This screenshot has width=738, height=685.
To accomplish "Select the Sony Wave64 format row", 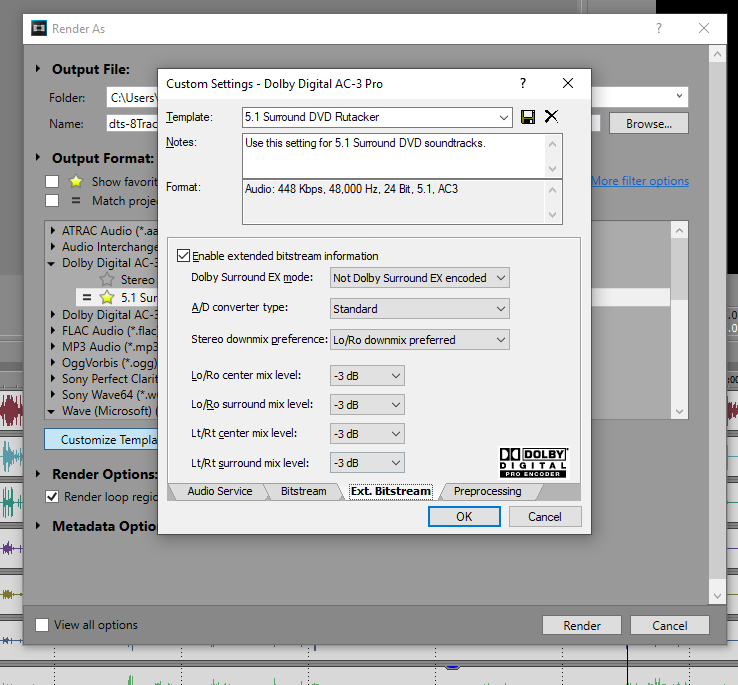I will tap(110, 395).
